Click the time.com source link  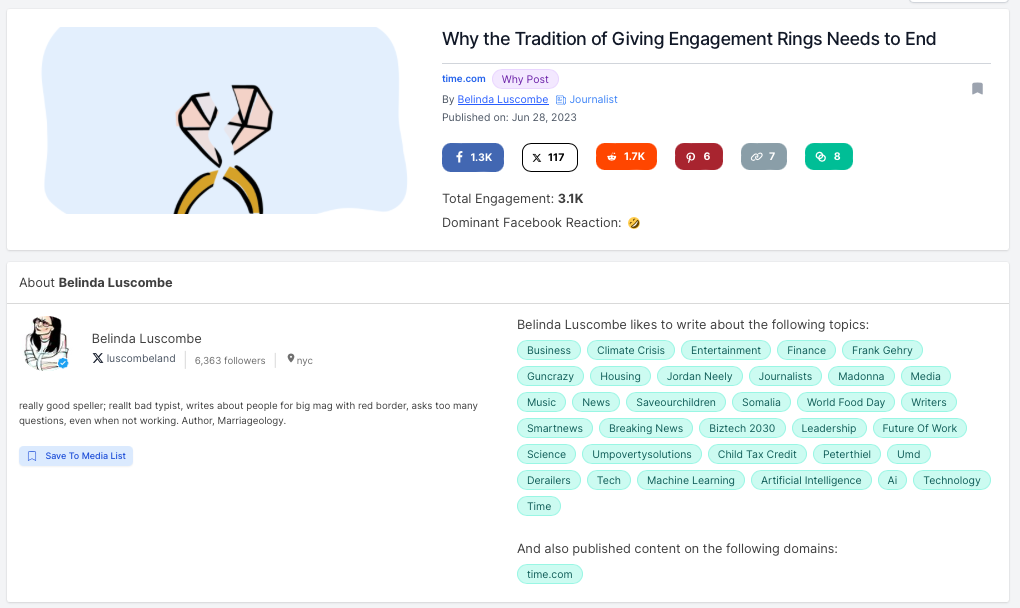463,79
